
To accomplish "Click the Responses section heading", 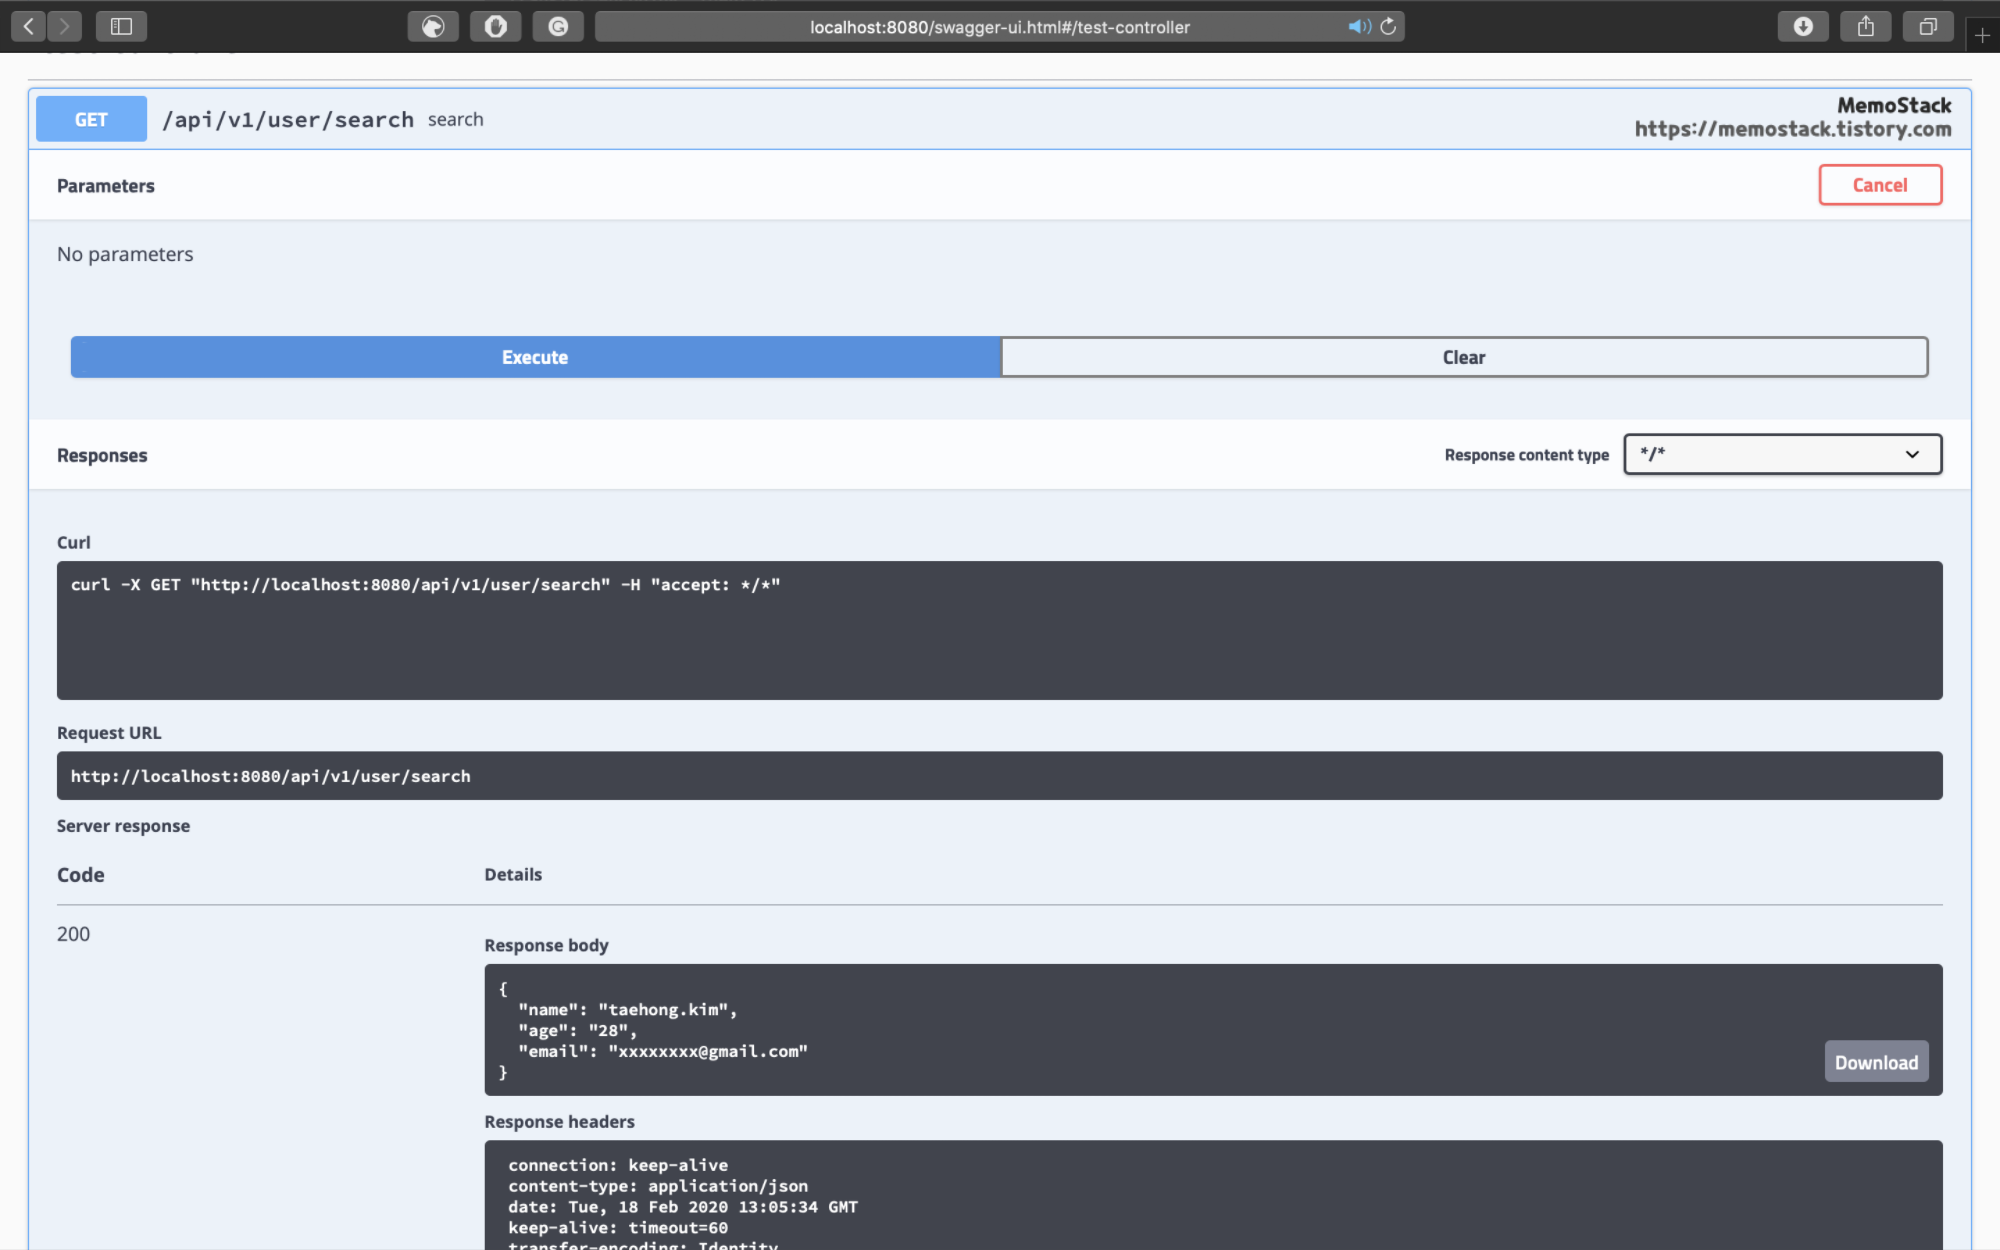I will (102, 455).
